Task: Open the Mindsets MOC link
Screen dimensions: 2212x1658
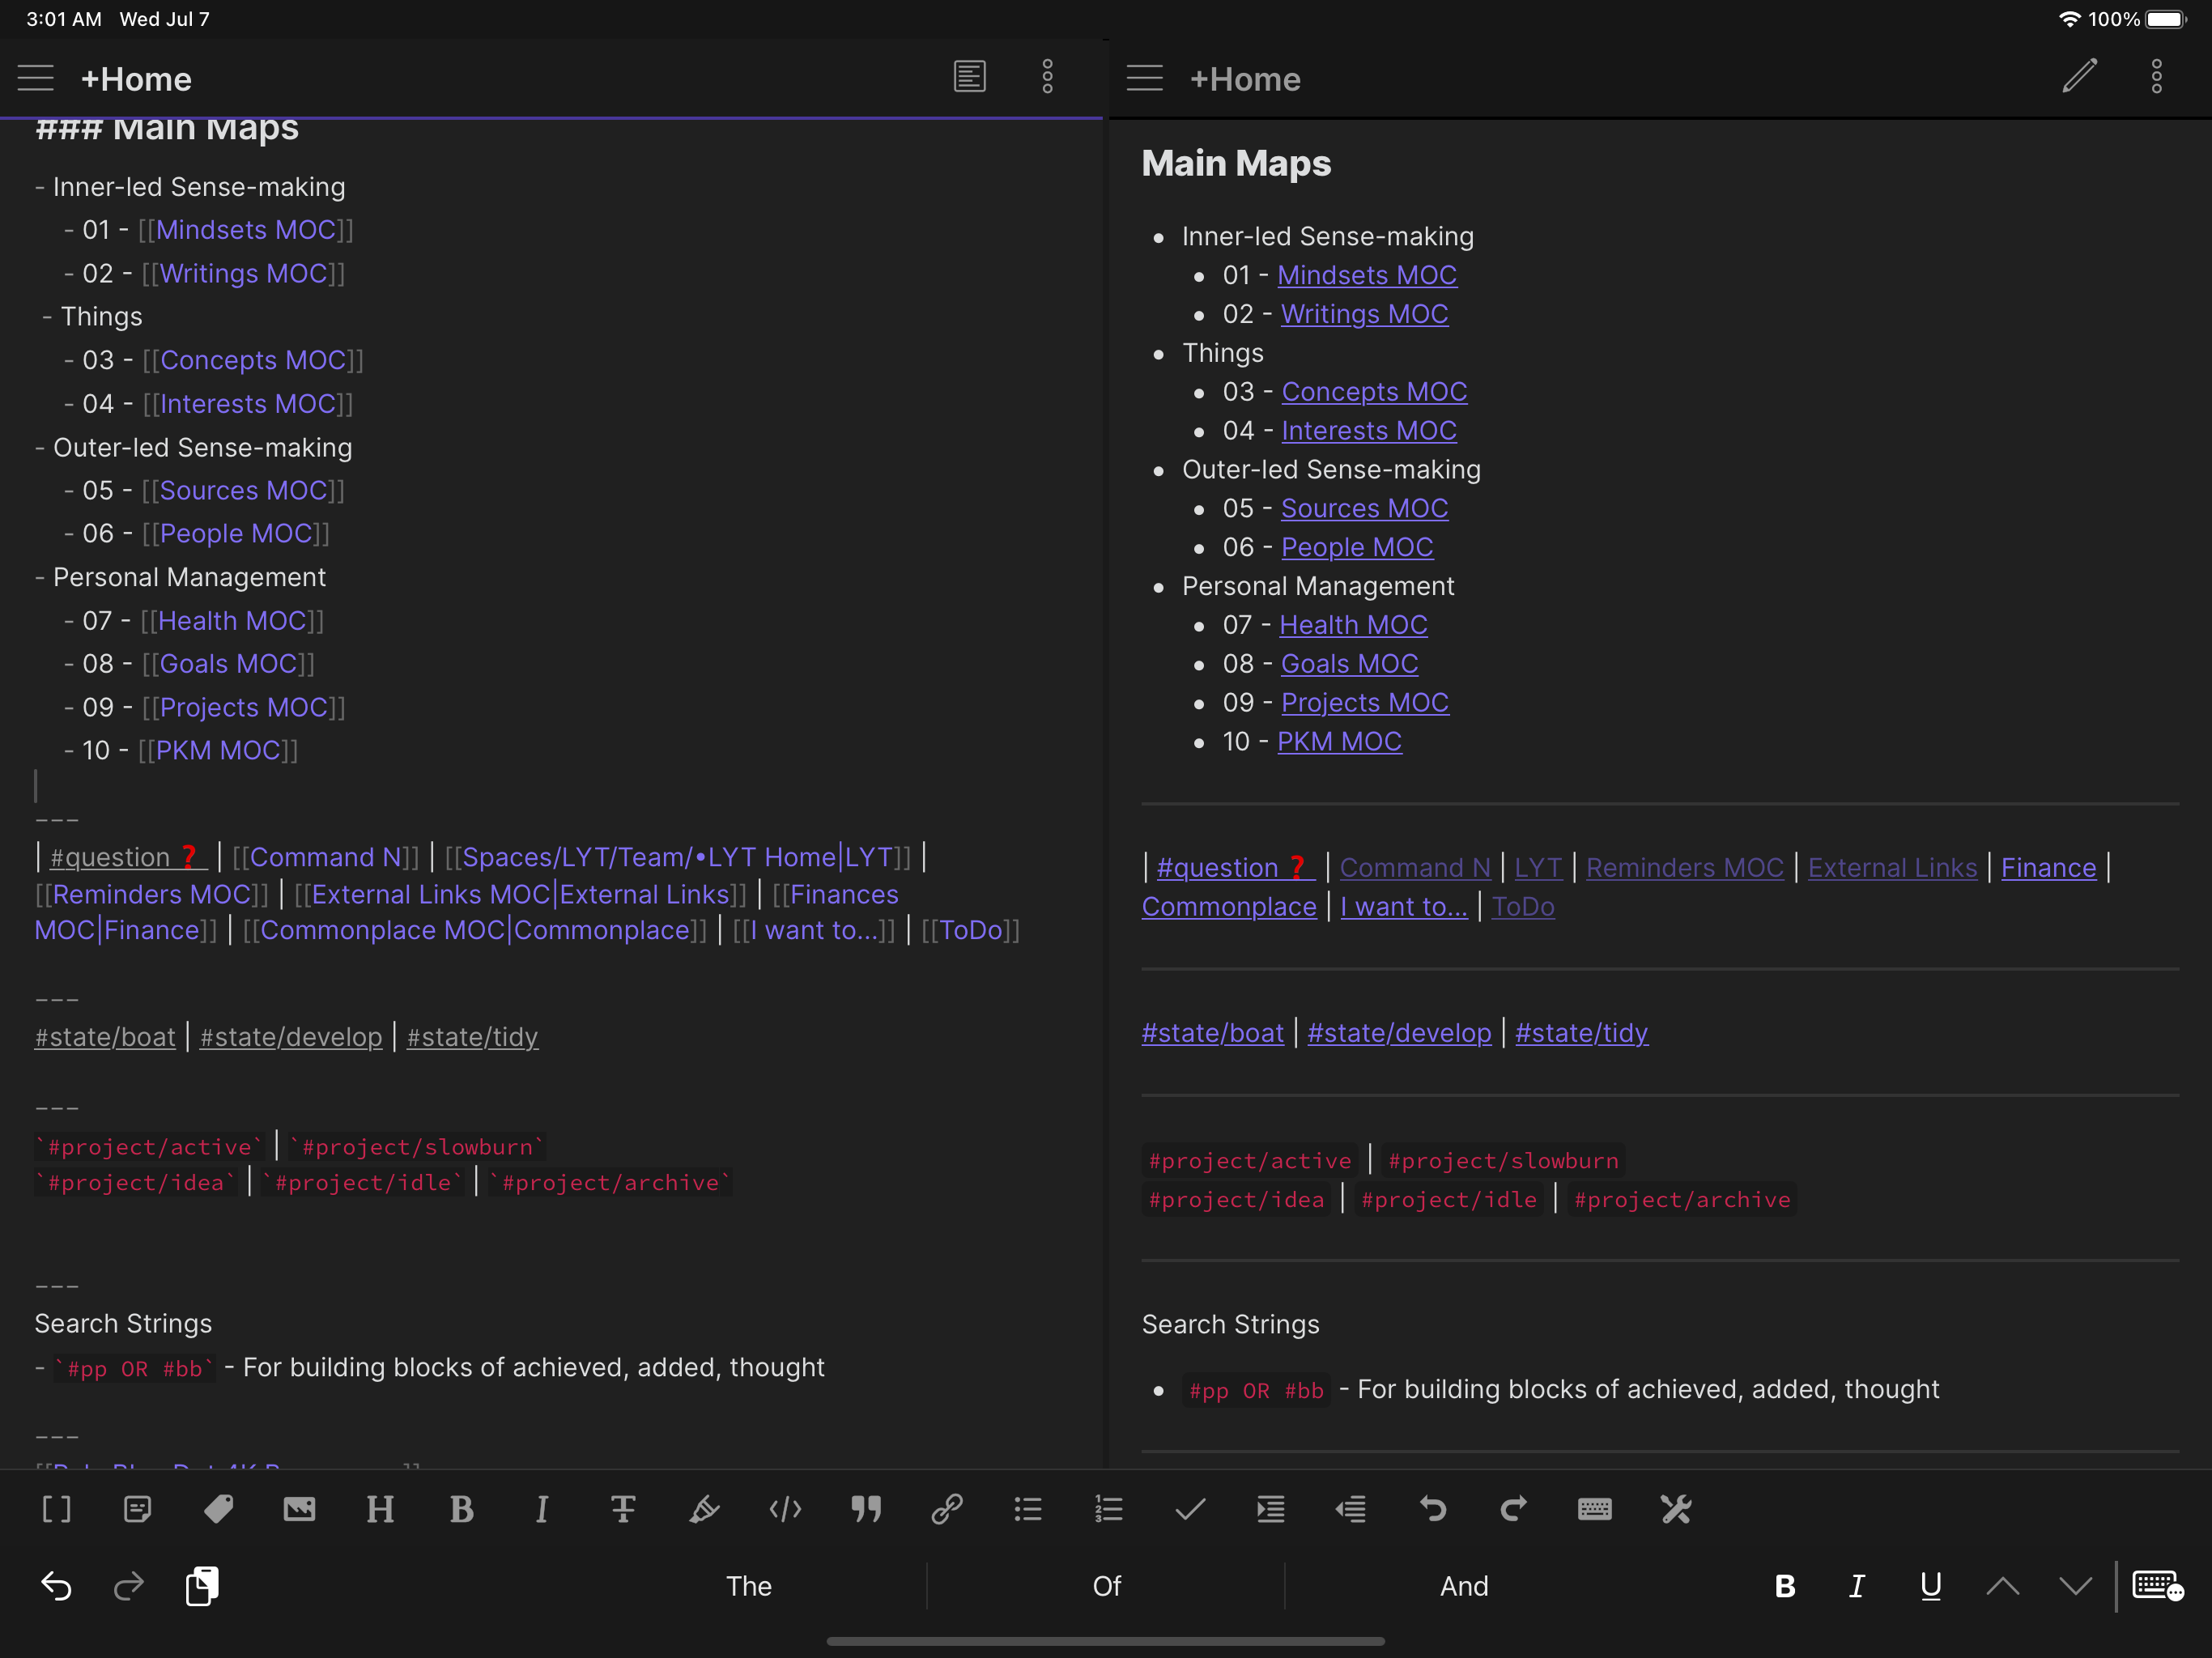Action: point(1367,275)
